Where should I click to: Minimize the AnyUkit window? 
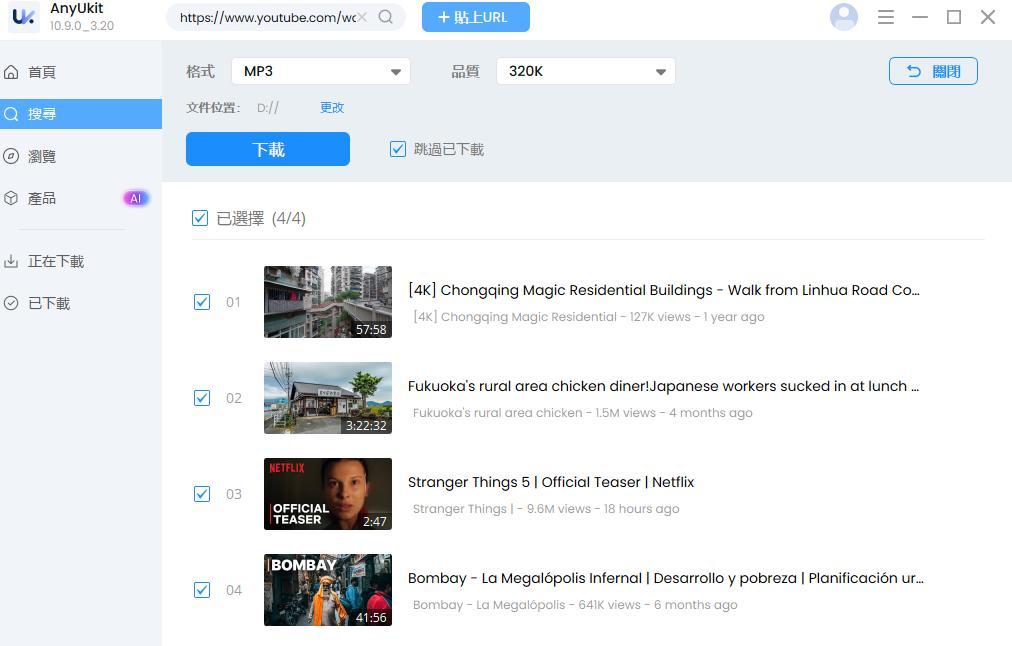(920, 17)
